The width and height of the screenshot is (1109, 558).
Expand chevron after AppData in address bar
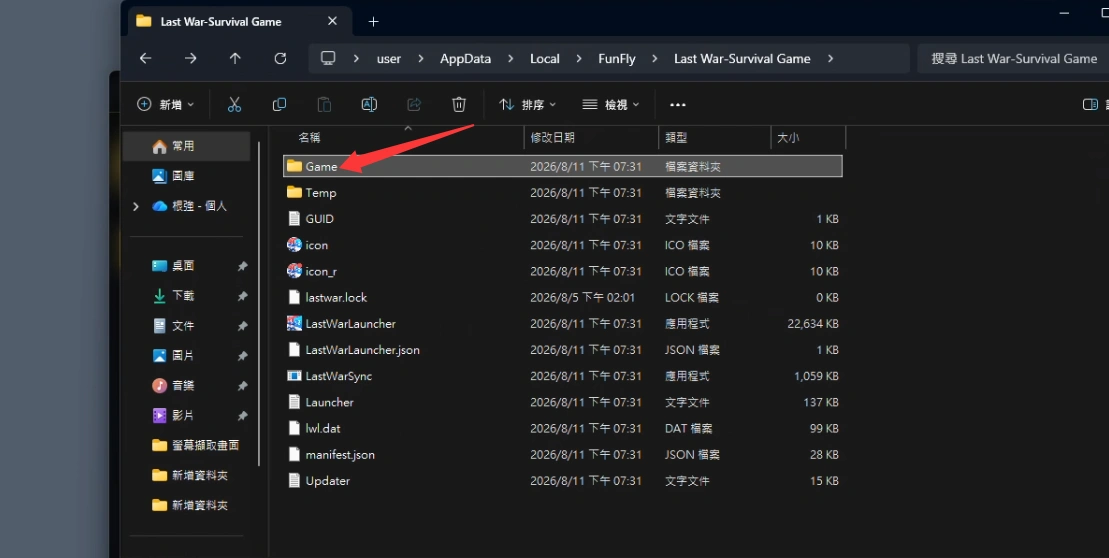point(511,59)
